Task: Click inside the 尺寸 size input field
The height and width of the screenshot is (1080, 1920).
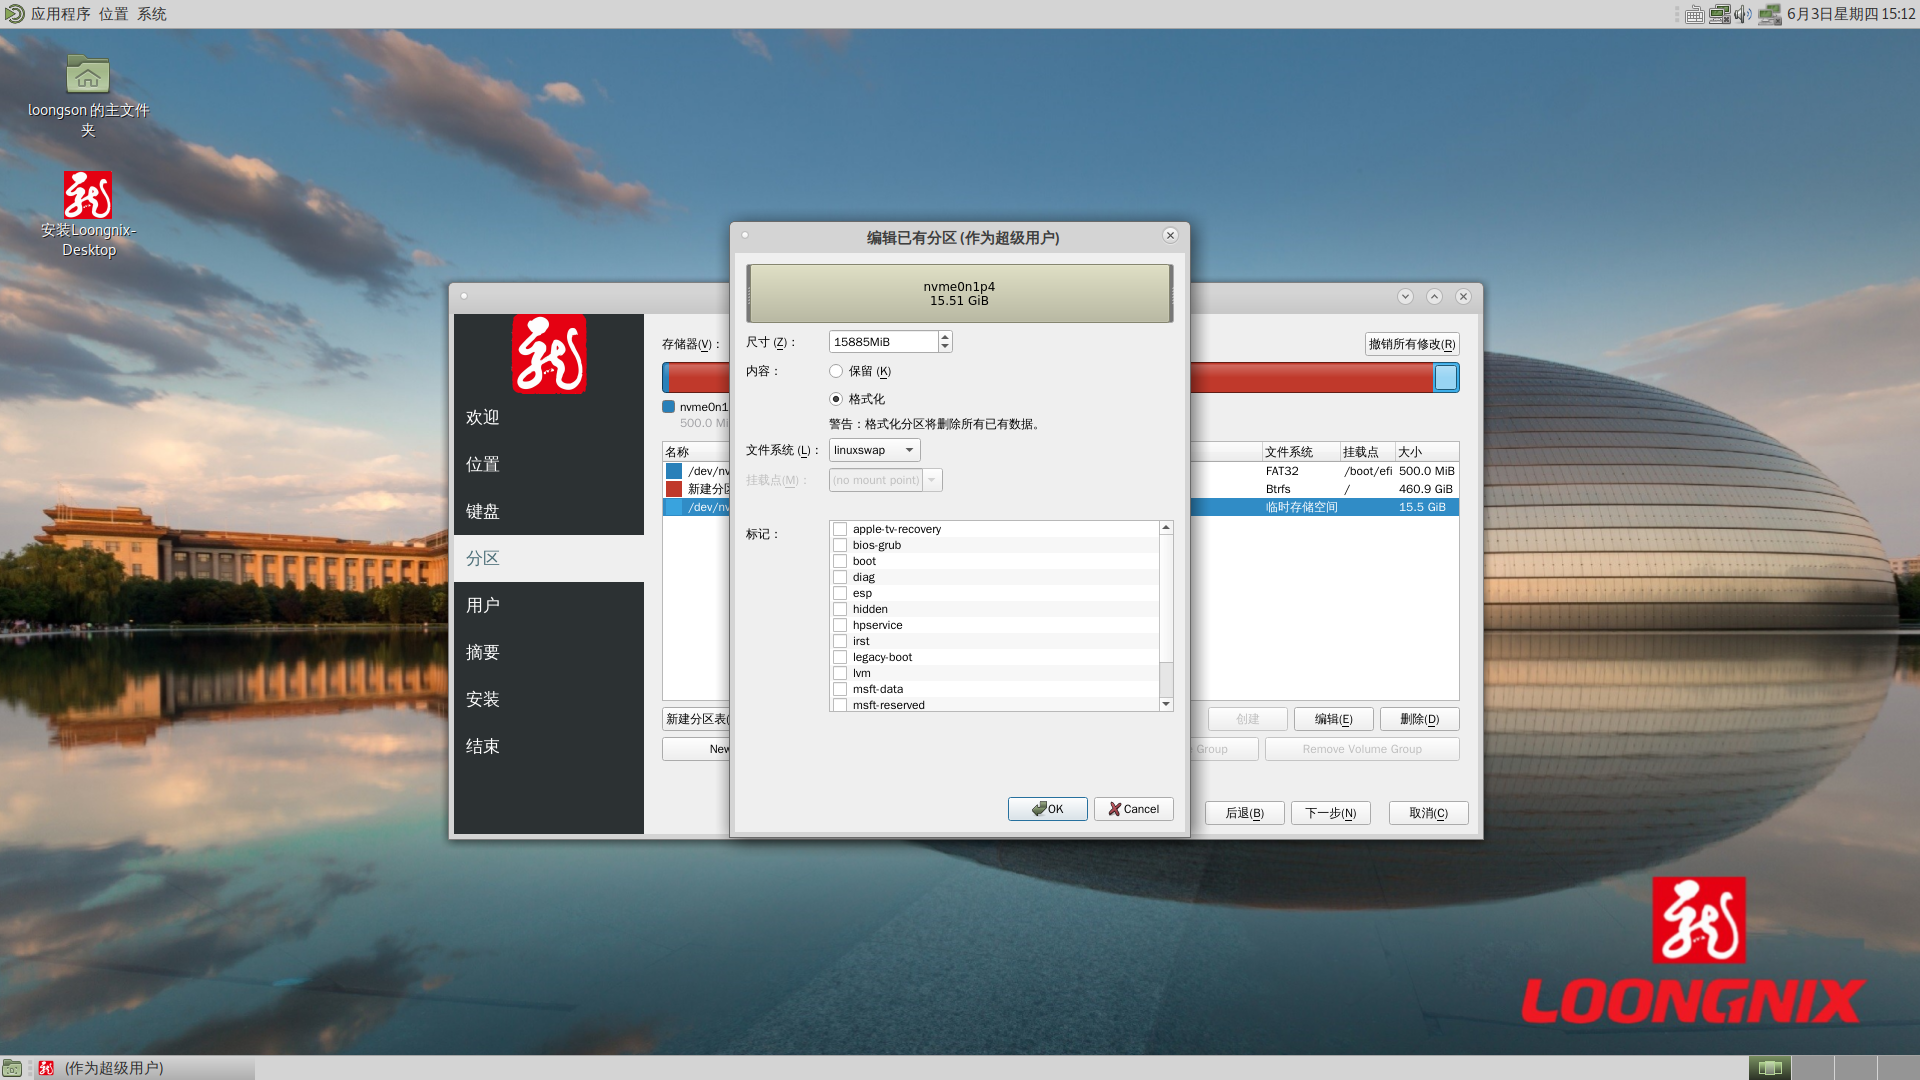Action: [880, 341]
